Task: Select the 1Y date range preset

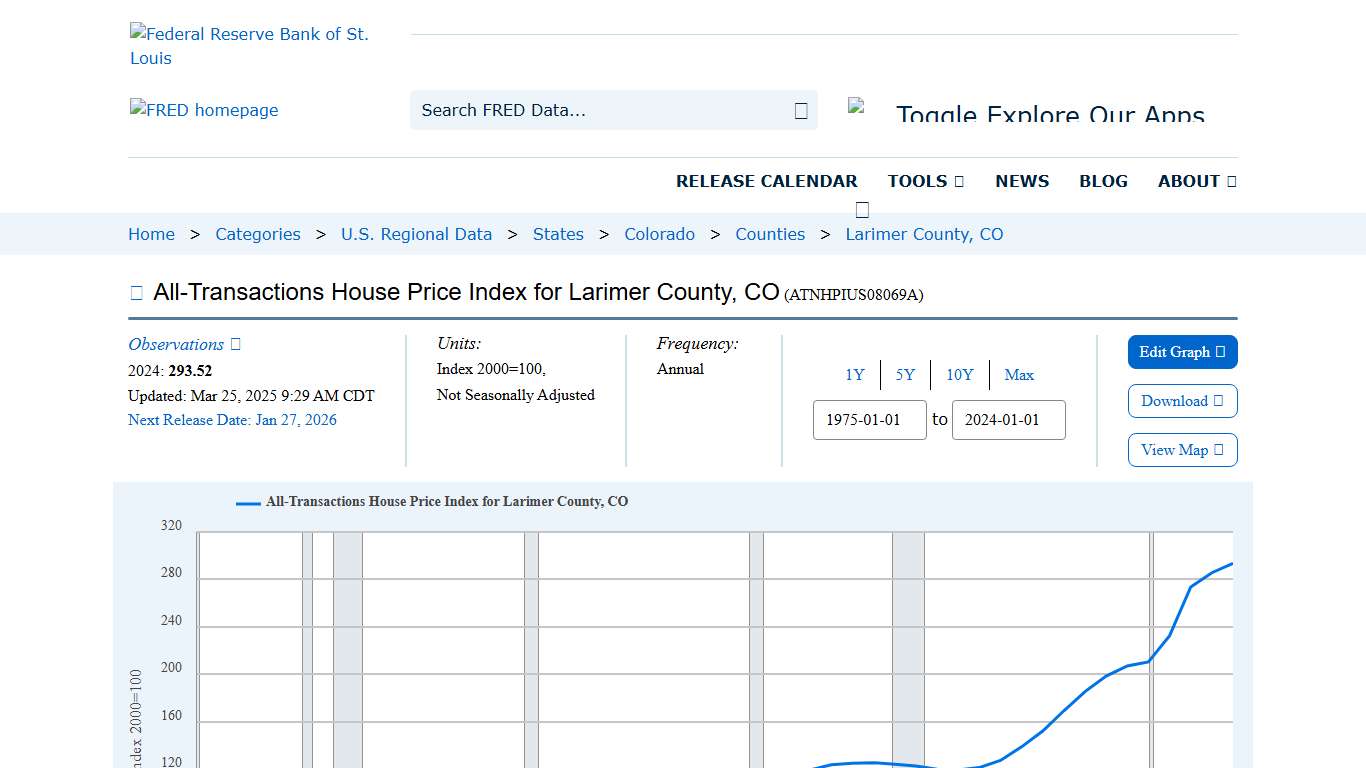Action: click(x=855, y=374)
